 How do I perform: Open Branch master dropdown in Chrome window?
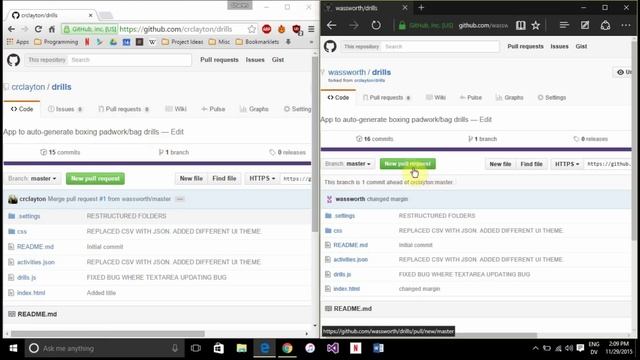click(32, 178)
